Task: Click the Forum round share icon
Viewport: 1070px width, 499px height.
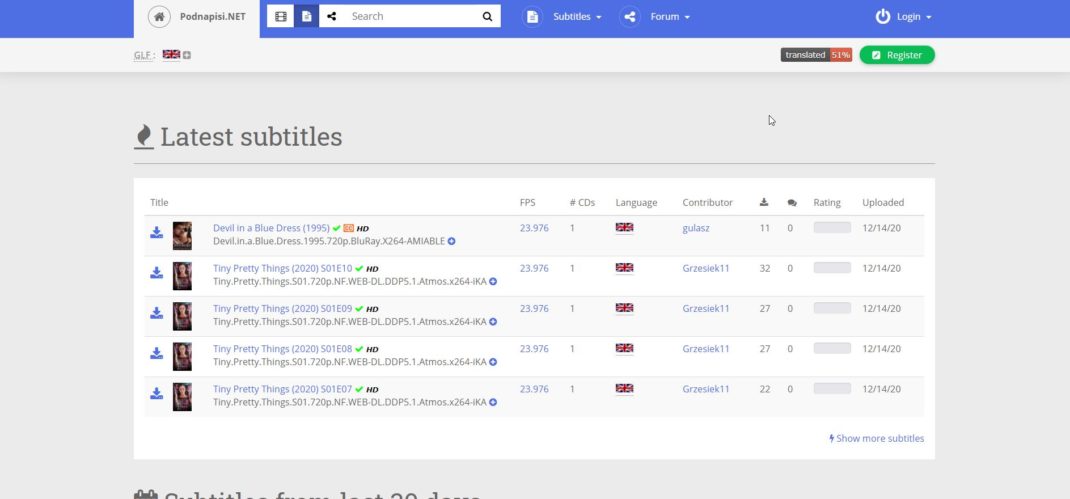Action: pos(630,16)
